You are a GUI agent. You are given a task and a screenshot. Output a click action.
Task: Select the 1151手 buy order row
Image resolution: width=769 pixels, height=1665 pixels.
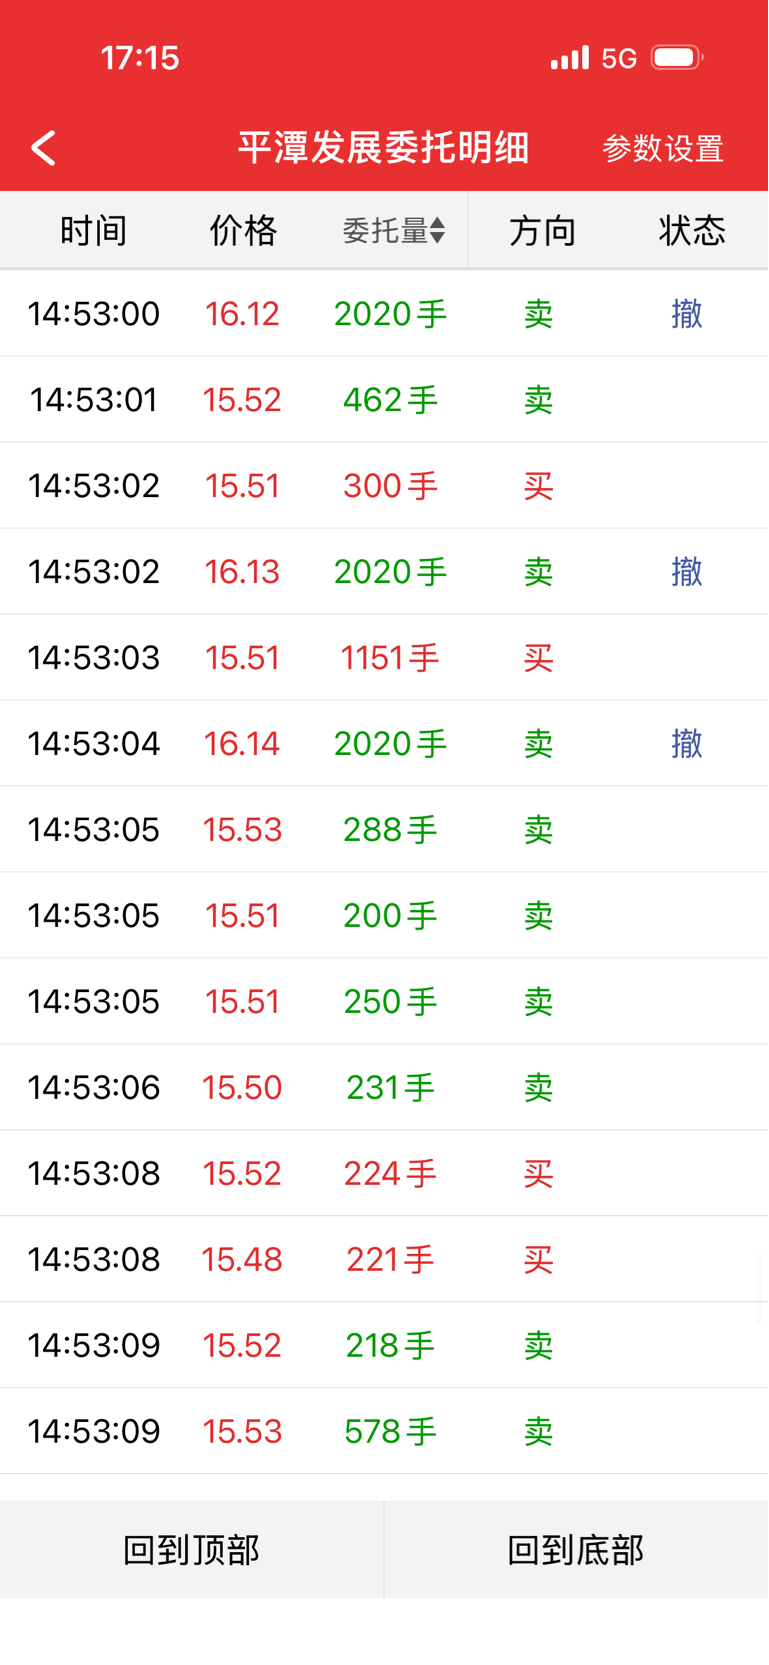[384, 658]
